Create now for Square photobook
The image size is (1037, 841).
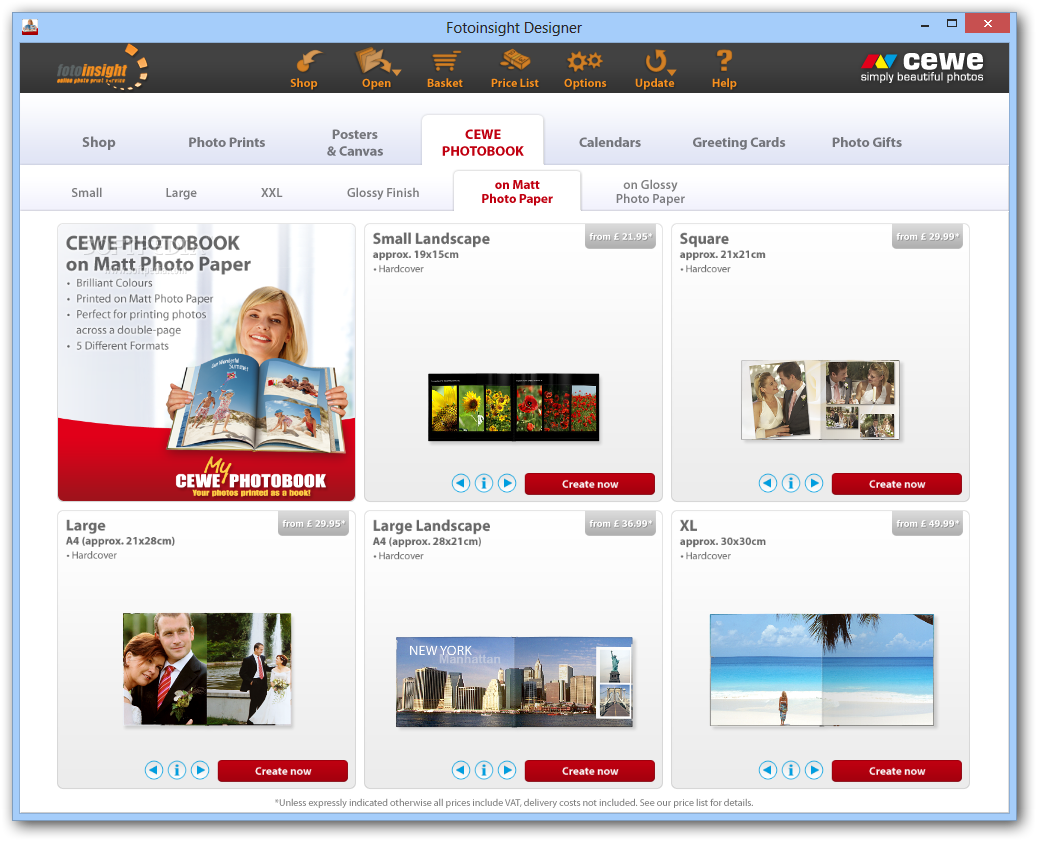pyautogui.click(x=897, y=483)
